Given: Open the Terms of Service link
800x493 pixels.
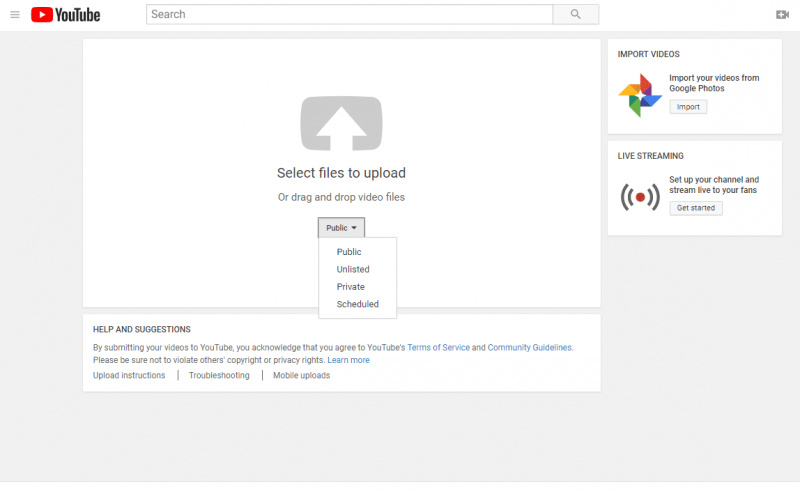Looking at the screenshot, I should (x=438, y=347).
